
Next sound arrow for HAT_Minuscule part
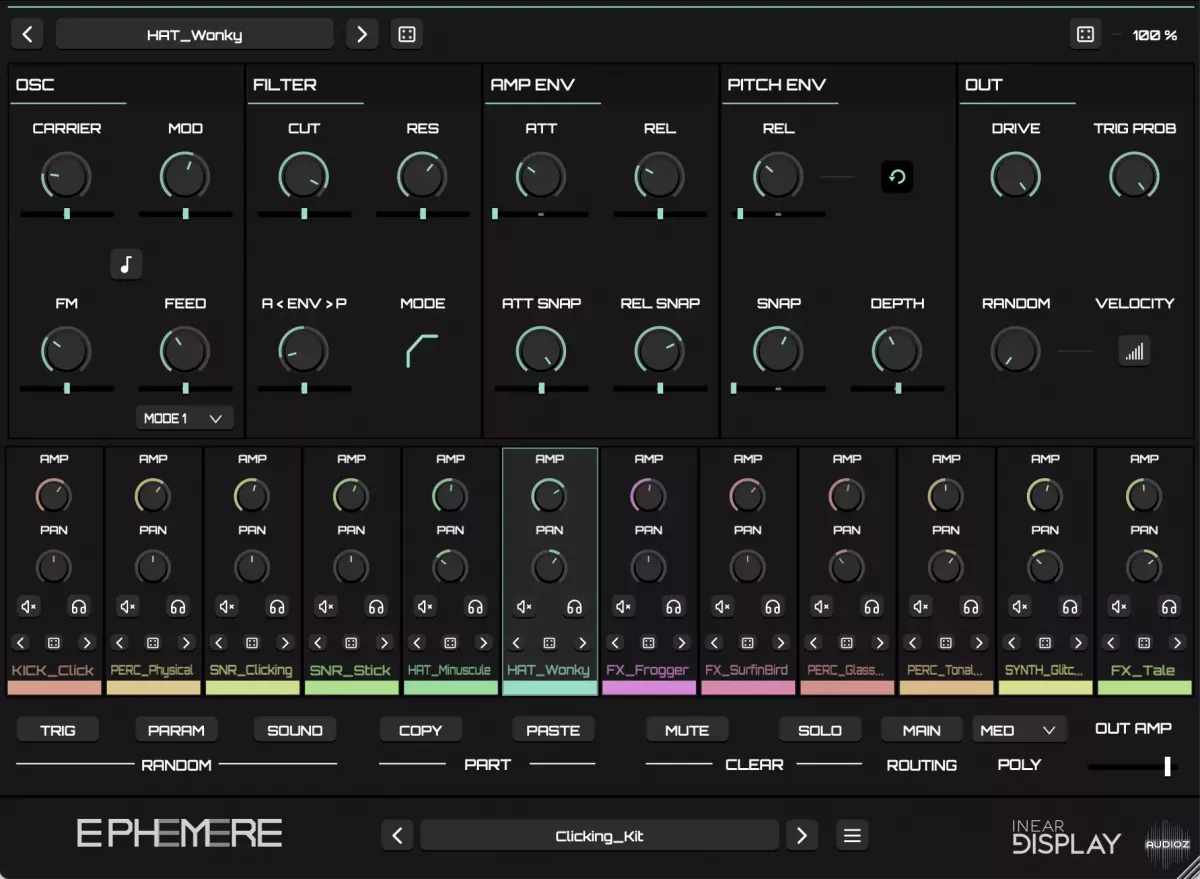pos(483,643)
